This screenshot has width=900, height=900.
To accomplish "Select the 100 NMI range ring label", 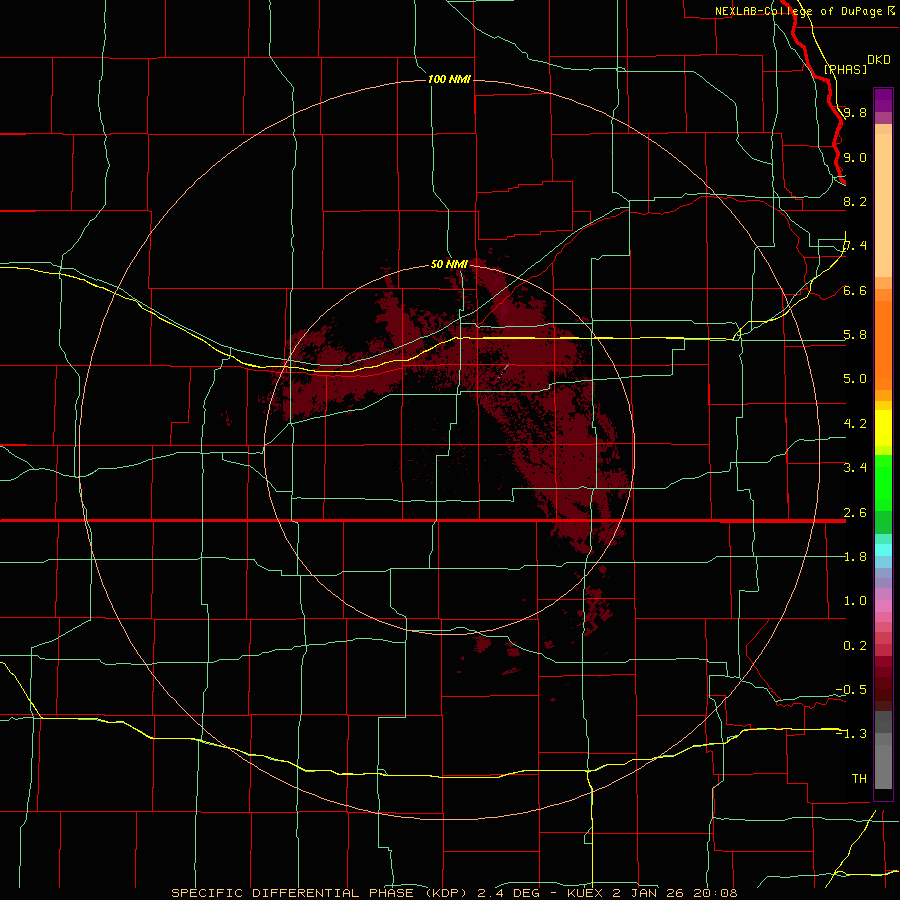I will [x=449, y=79].
